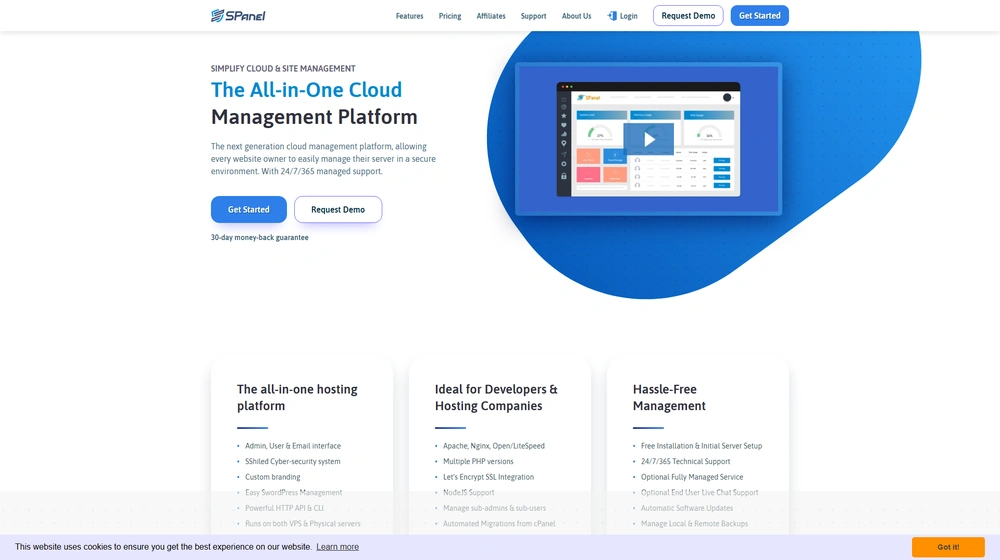Click Get Started below the hero description

point(248,209)
